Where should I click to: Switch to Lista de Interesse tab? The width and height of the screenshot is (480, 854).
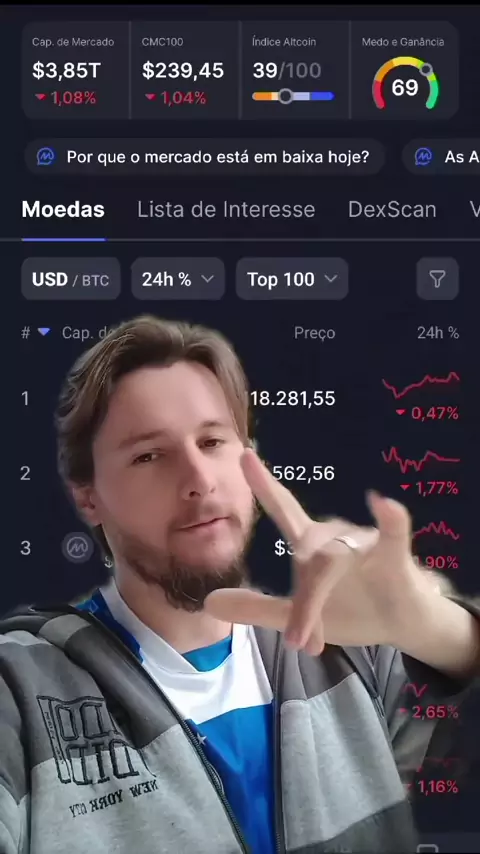coord(226,210)
